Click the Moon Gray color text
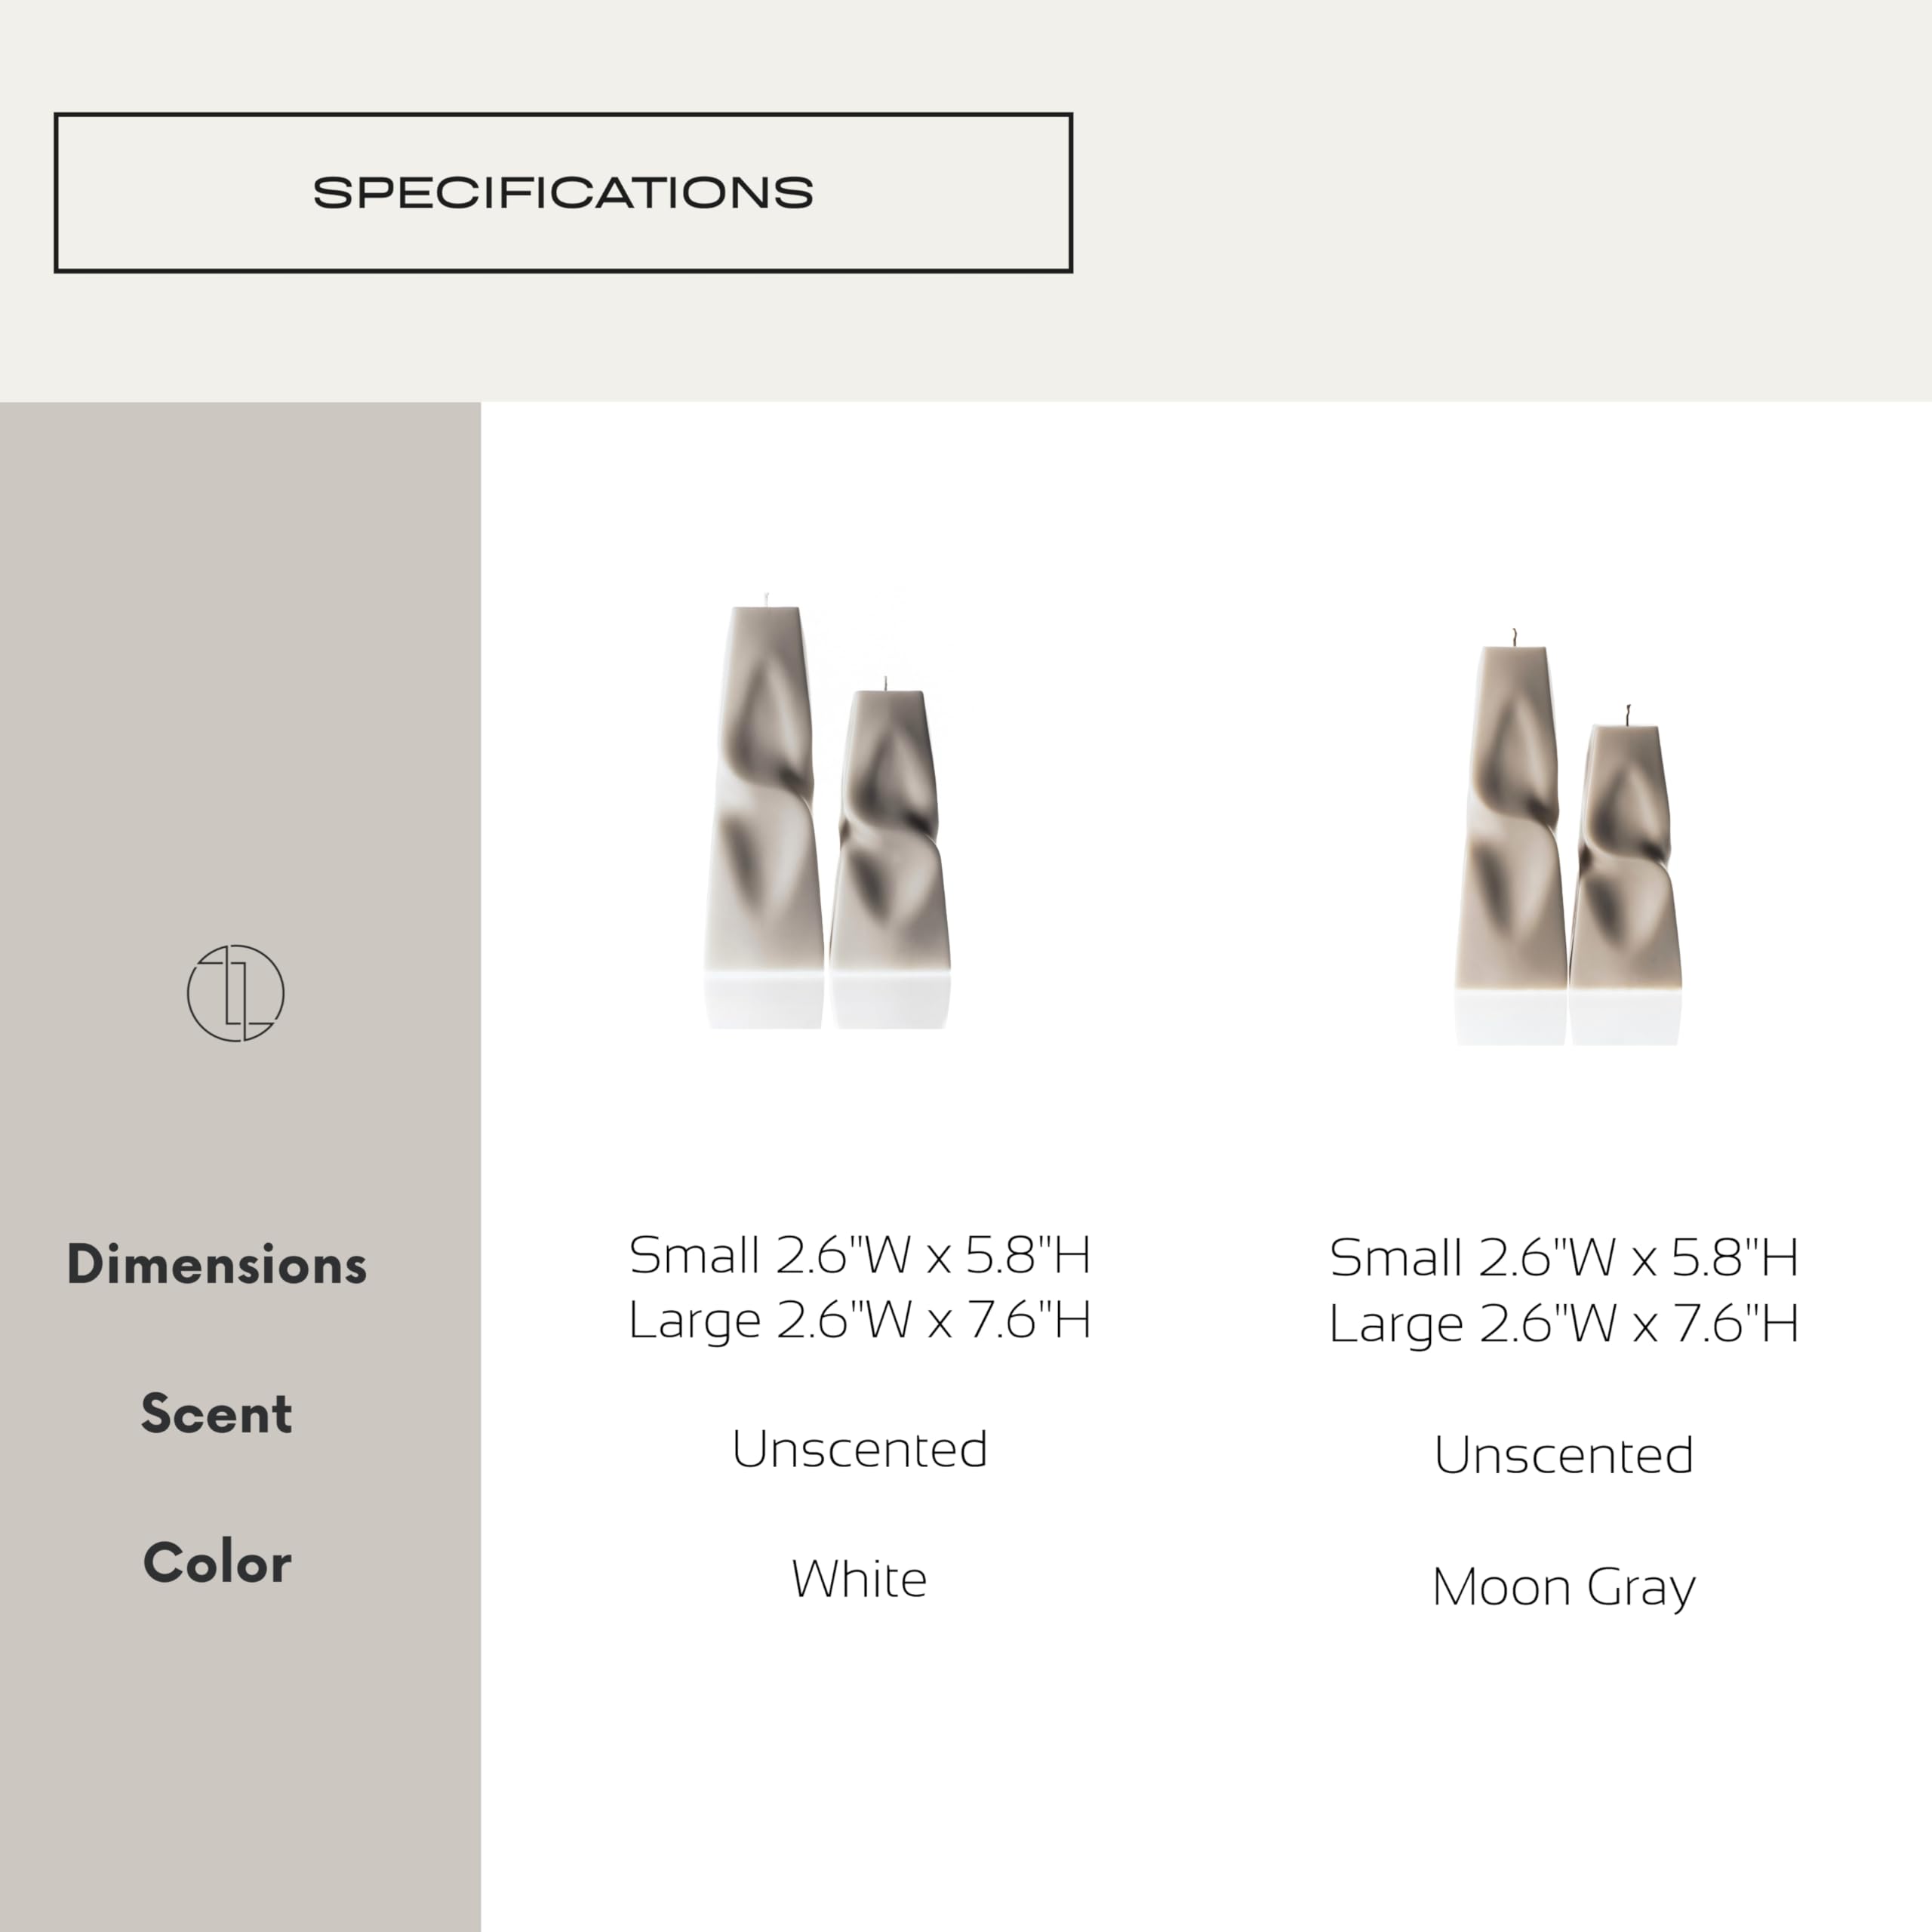This screenshot has width=1932, height=1932. tap(1563, 1587)
